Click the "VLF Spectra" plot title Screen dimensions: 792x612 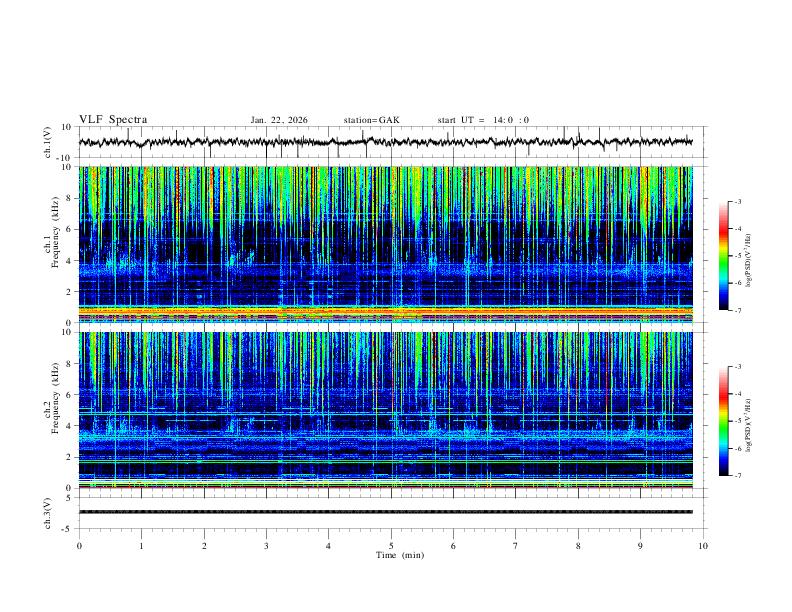(x=113, y=120)
